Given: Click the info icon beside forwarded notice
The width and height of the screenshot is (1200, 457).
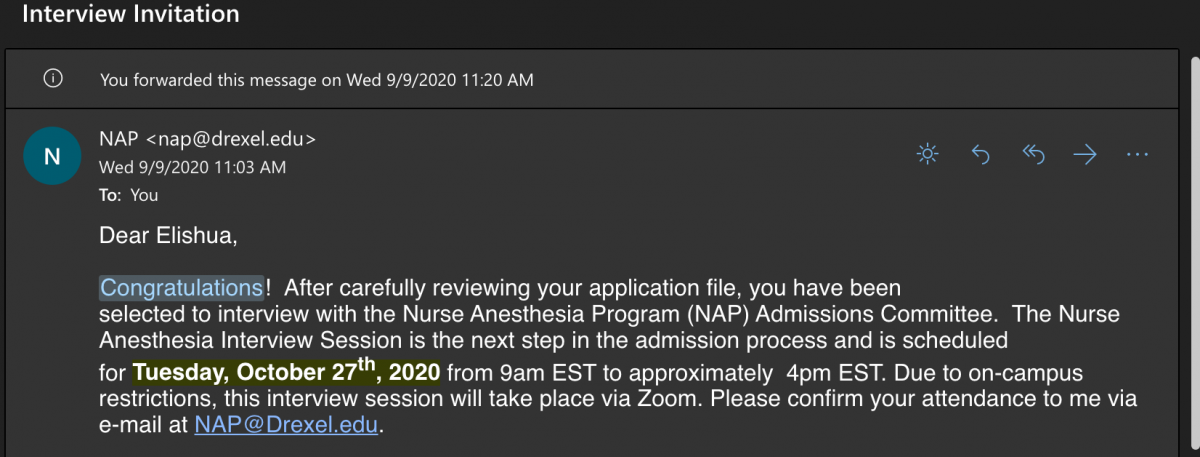Looking at the screenshot, I should tap(54, 79).
